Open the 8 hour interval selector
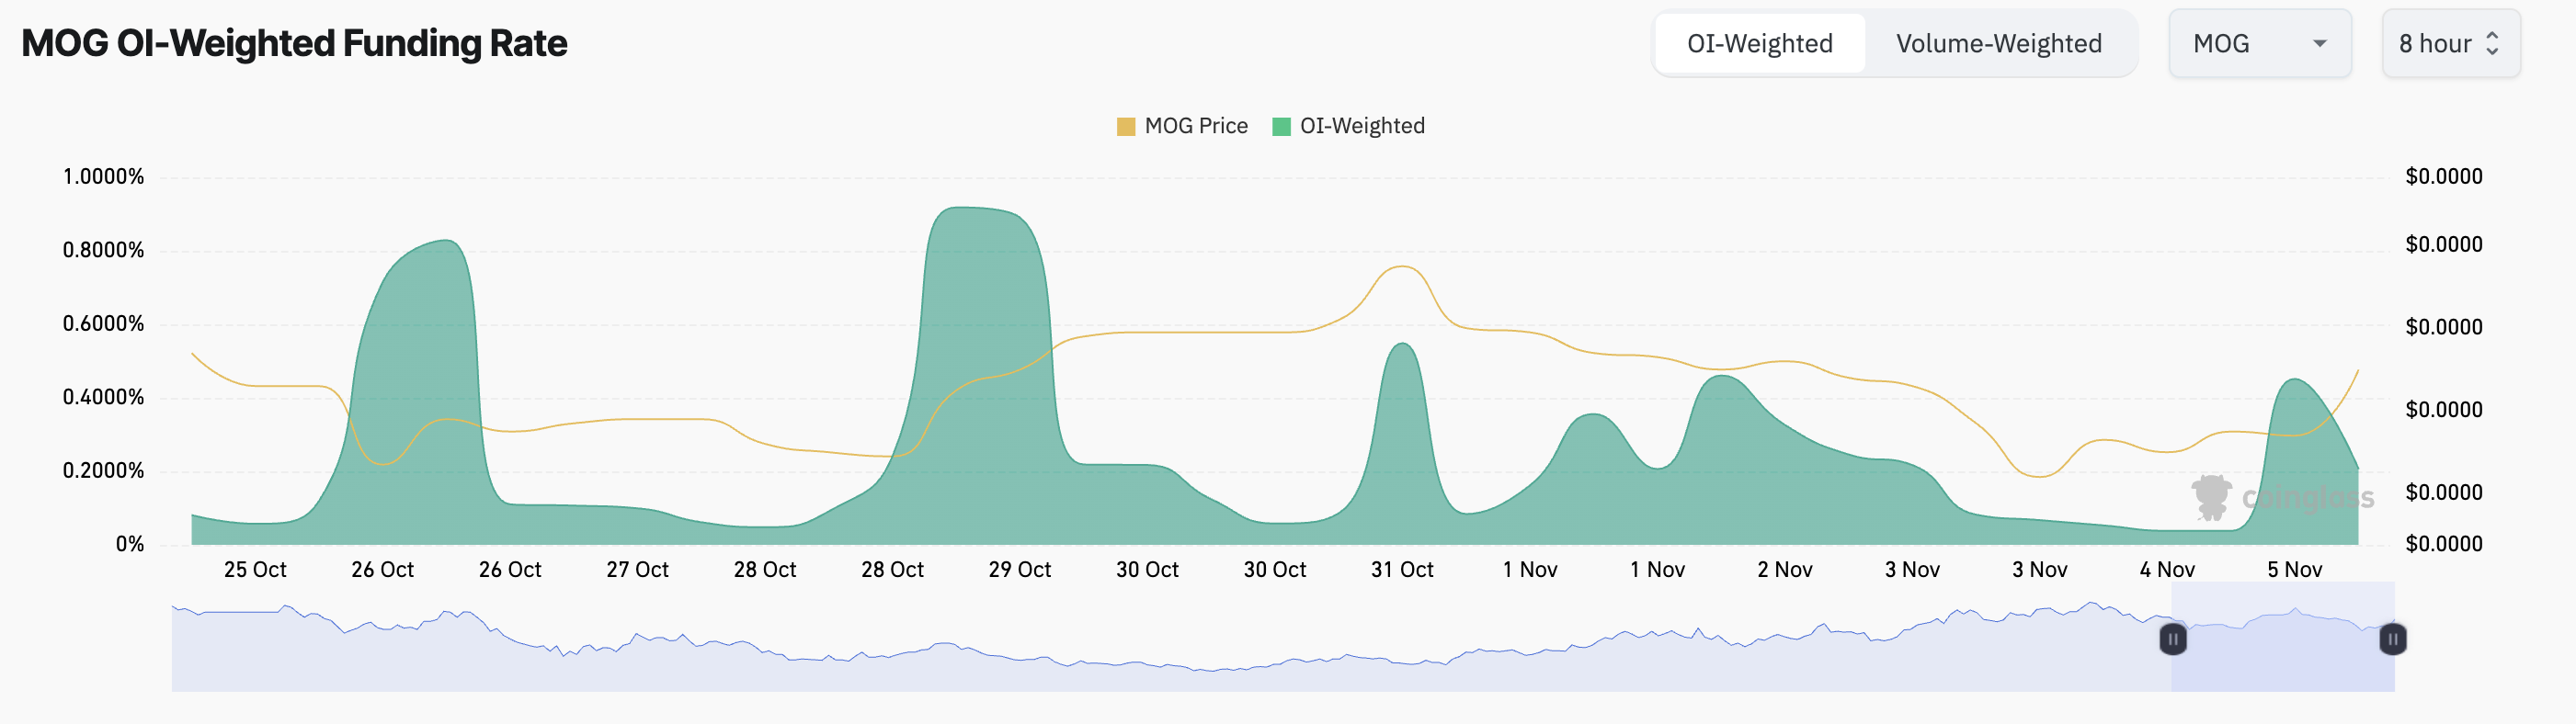The width and height of the screenshot is (2576, 724). click(2450, 44)
